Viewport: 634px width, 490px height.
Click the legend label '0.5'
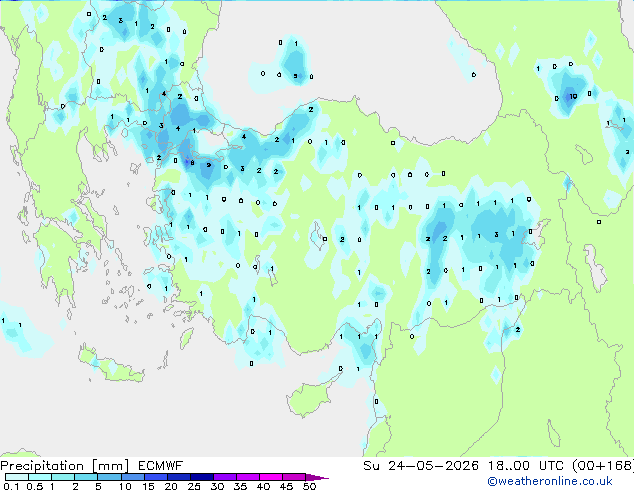tap(34, 486)
